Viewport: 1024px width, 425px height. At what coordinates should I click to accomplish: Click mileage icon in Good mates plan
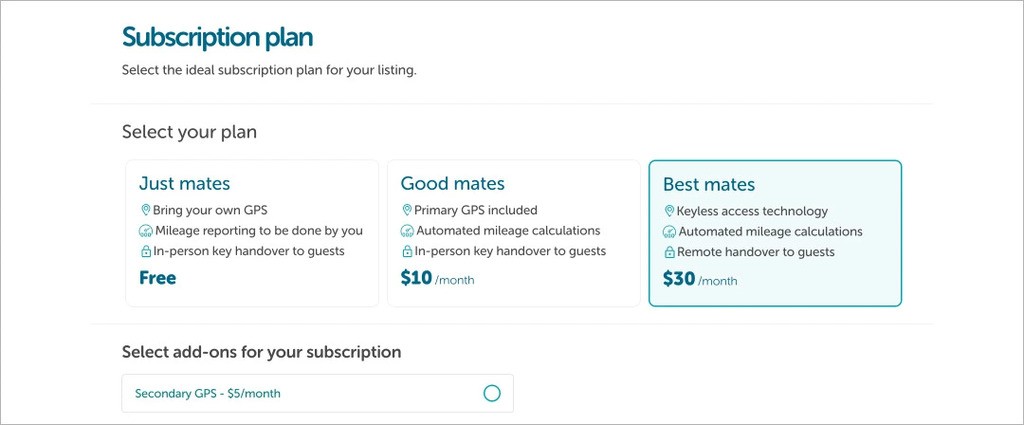pyautogui.click(x=407, y=231)
